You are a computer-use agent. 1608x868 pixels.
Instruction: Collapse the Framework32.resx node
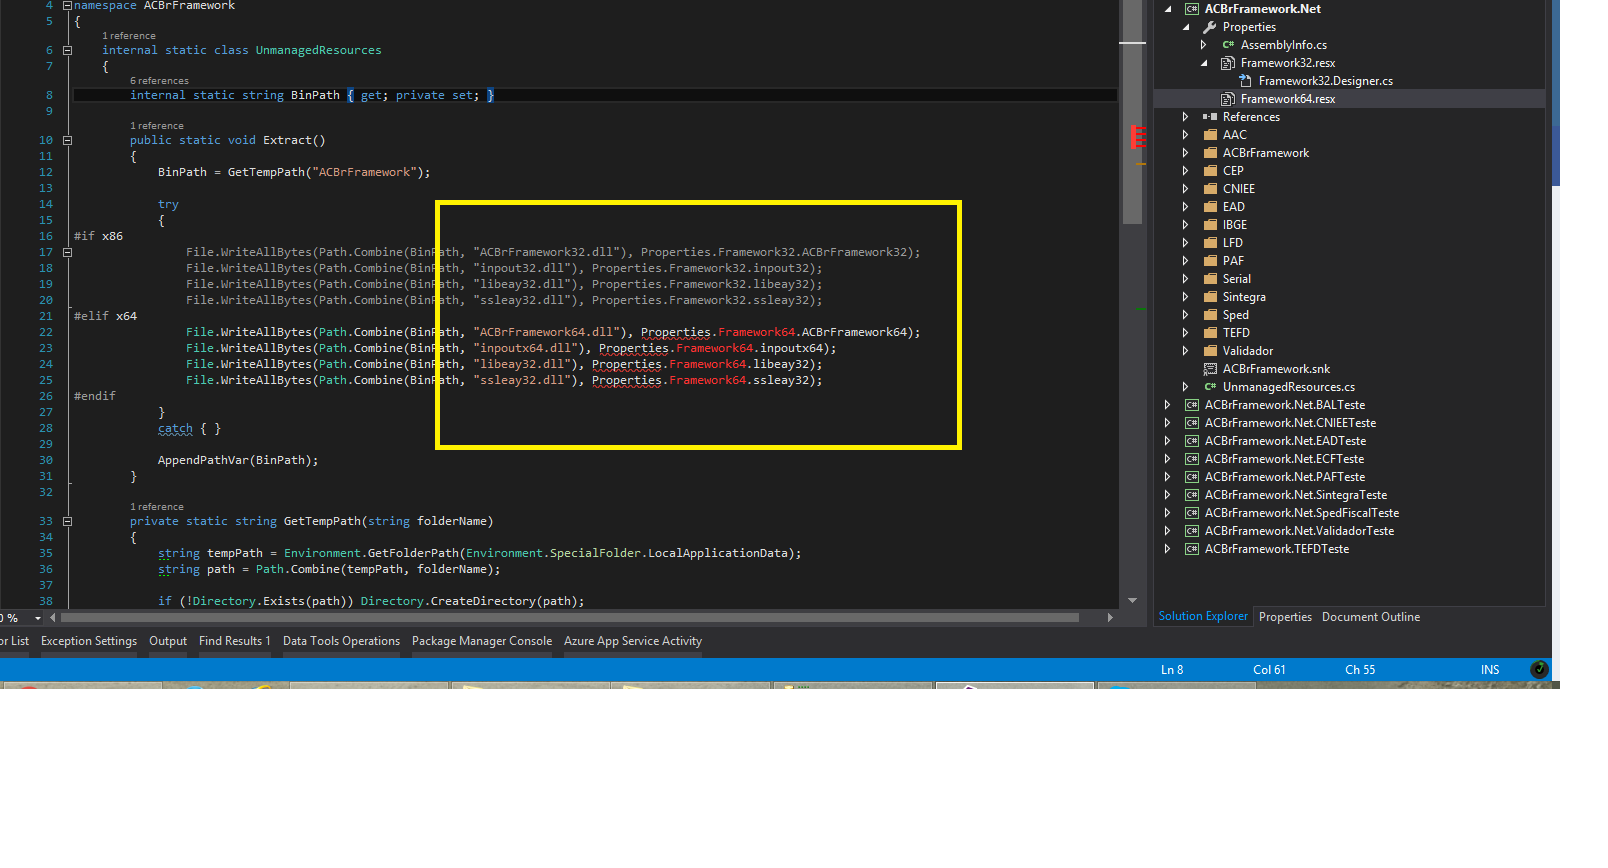(1204, 63)
